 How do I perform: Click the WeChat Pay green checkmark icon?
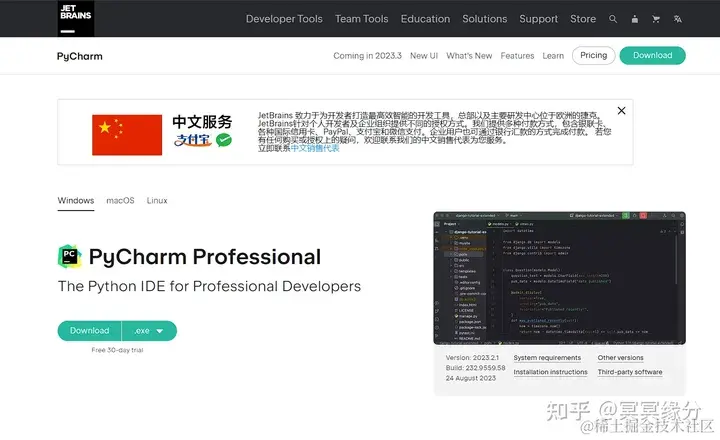[224, 140]
